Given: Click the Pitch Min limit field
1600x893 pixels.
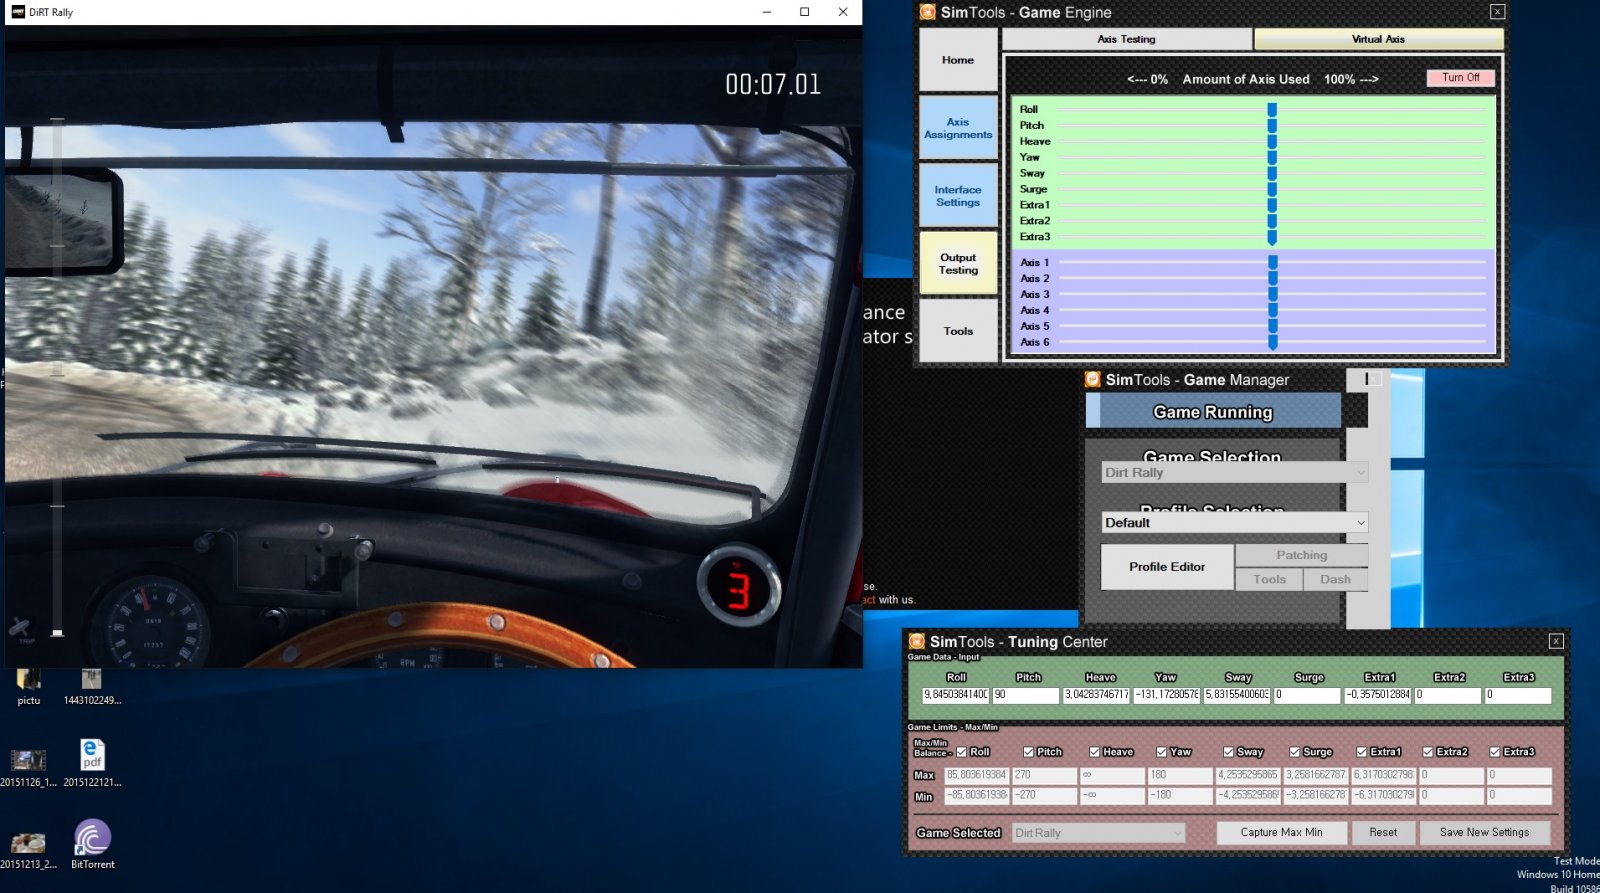Looking at the screenshot, I should [x=1044, y=796].
